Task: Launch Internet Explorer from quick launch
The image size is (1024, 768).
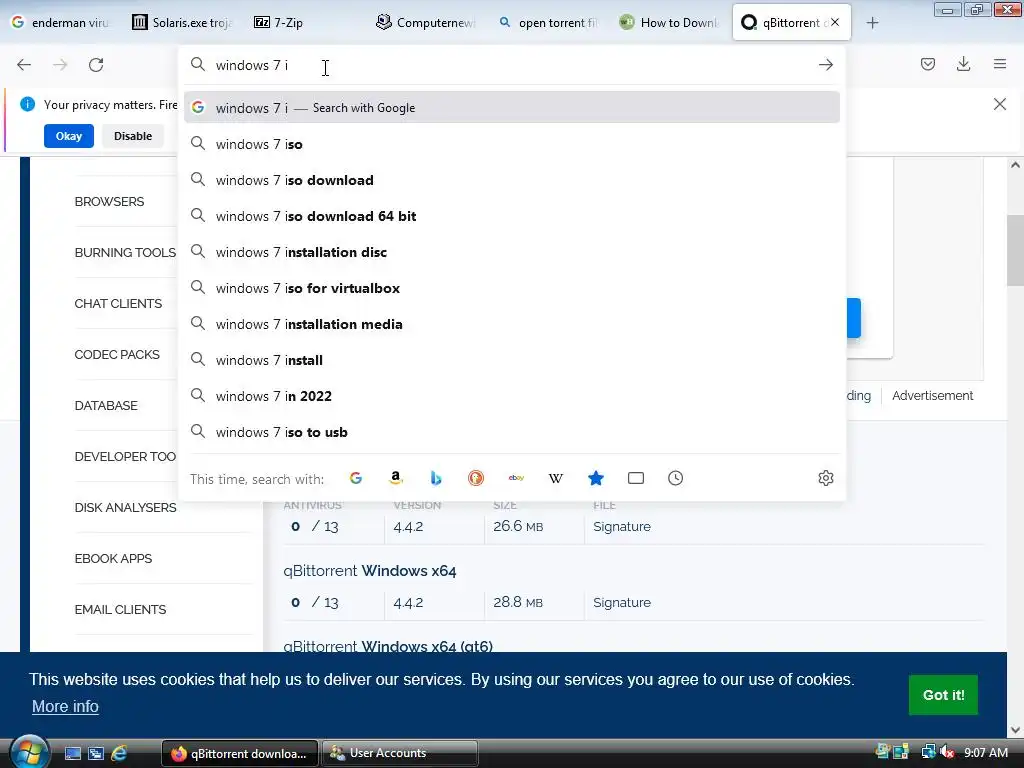Action: [x=119, y=753]
